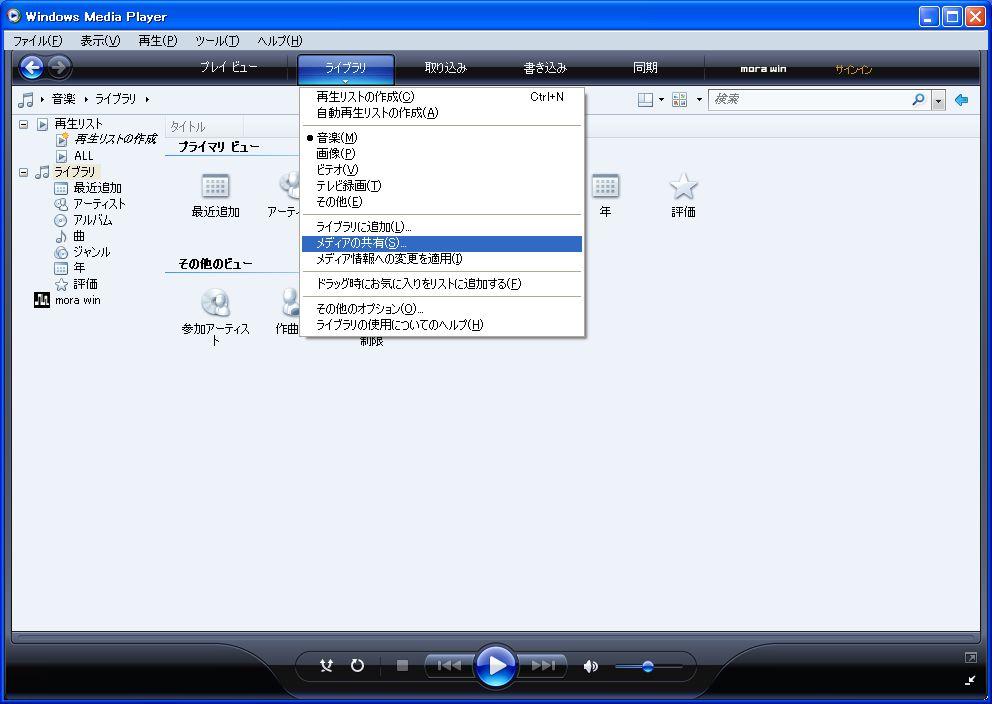Image resolution: width=992 pixels, height=704 pixels.
Task: Click the layout options icon beside search
Action: pos(645,100)
